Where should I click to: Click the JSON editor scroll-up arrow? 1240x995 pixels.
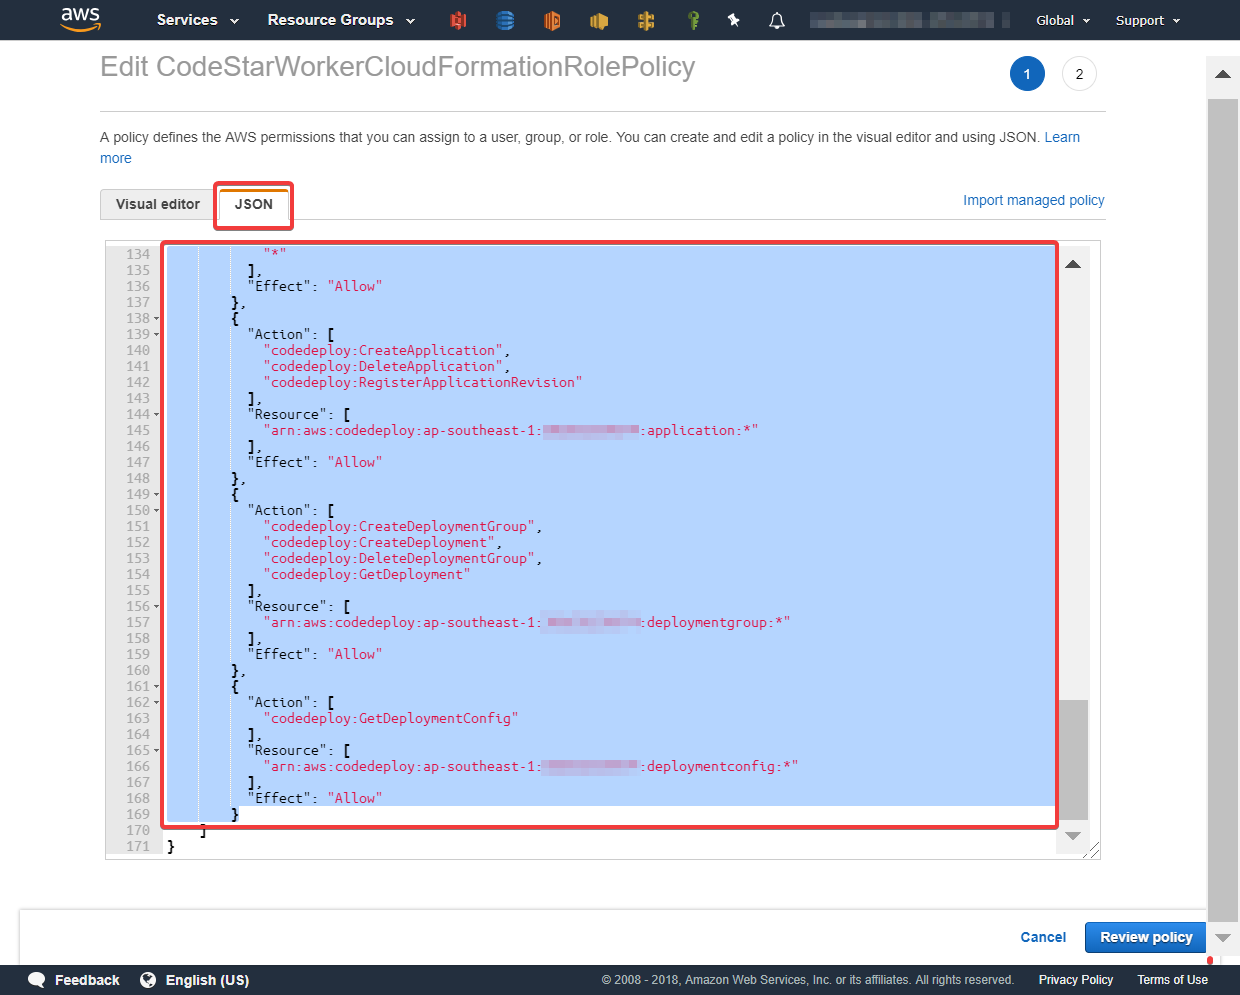click(x=1073, y=264)
